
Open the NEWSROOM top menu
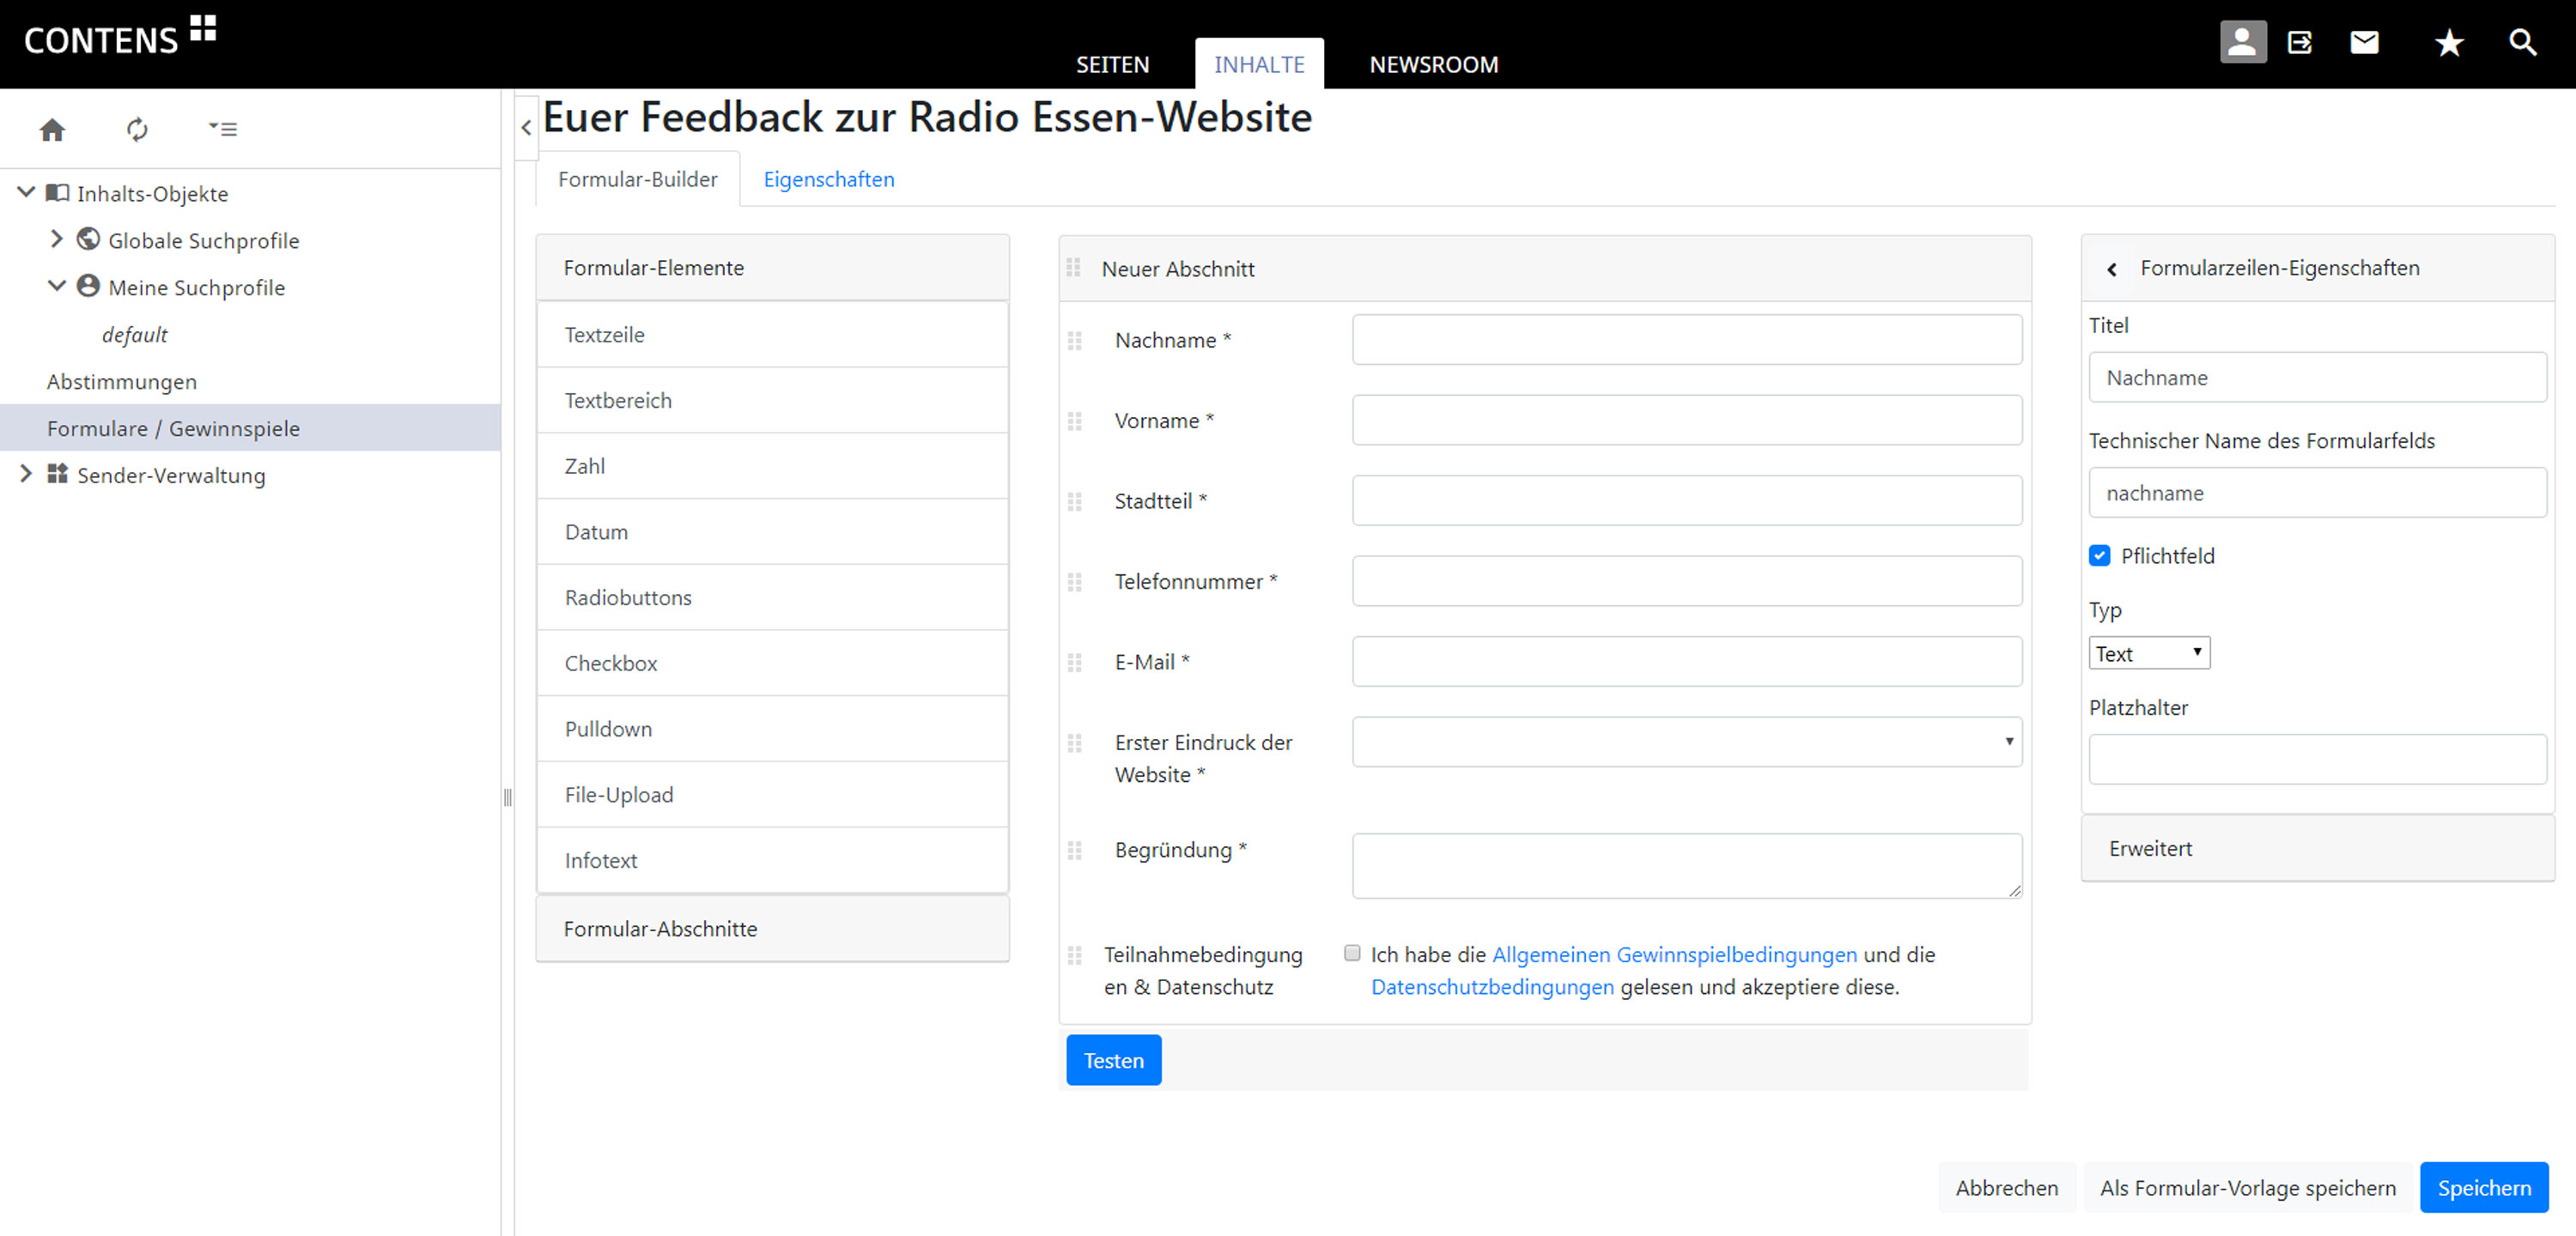click(1433, 65)
